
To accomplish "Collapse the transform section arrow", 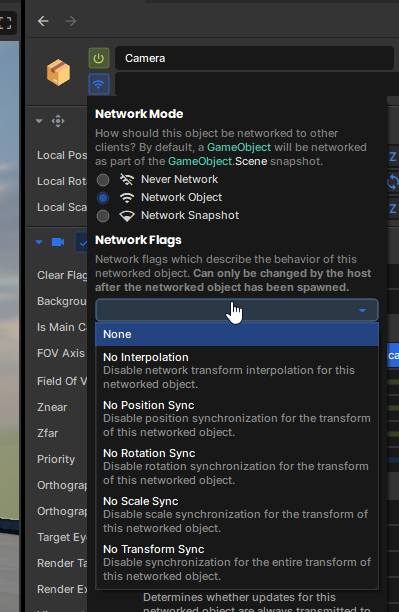I will [39, 121].
